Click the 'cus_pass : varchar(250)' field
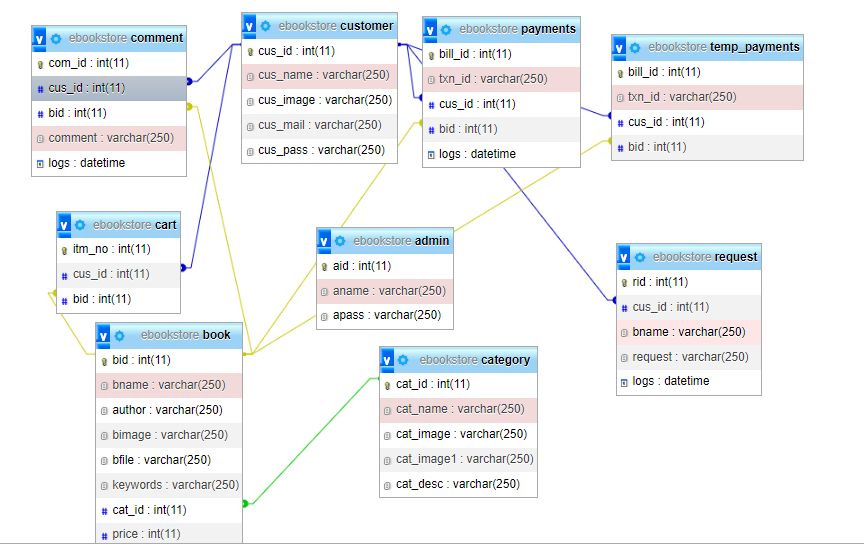Screen dimensions: 864x544 point(320,150)
